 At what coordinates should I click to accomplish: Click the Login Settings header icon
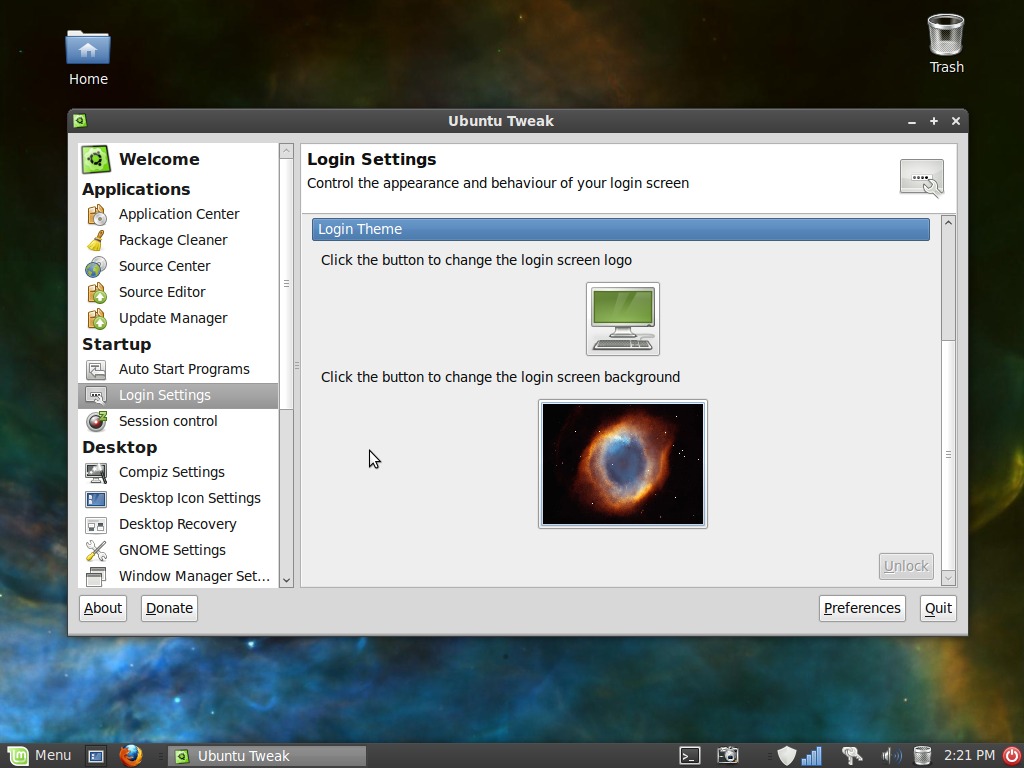tap(921, 178)
